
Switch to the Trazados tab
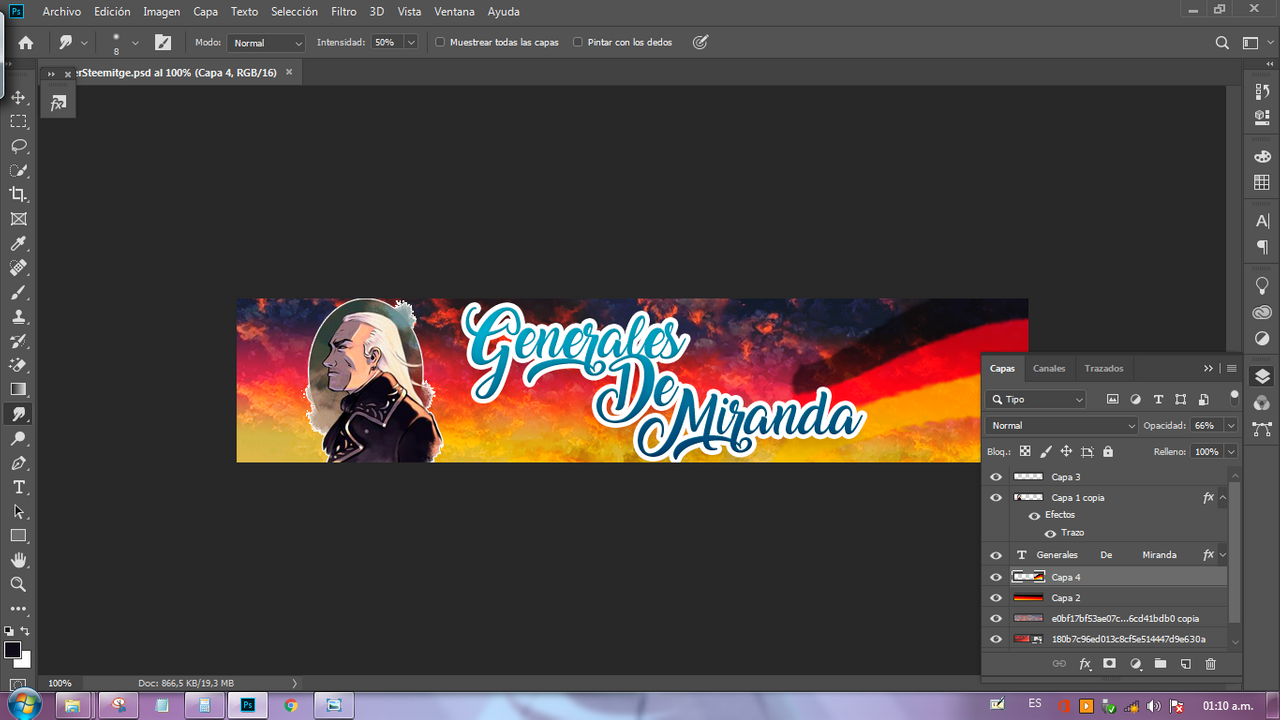1104,368
